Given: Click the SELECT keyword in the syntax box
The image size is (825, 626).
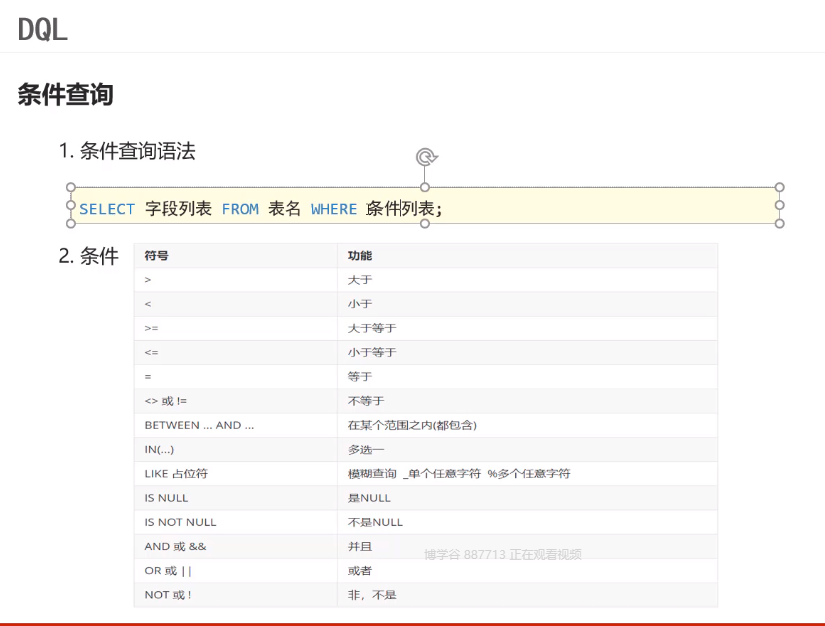Looking at the screenshot, I should click(x=107, y=209).
